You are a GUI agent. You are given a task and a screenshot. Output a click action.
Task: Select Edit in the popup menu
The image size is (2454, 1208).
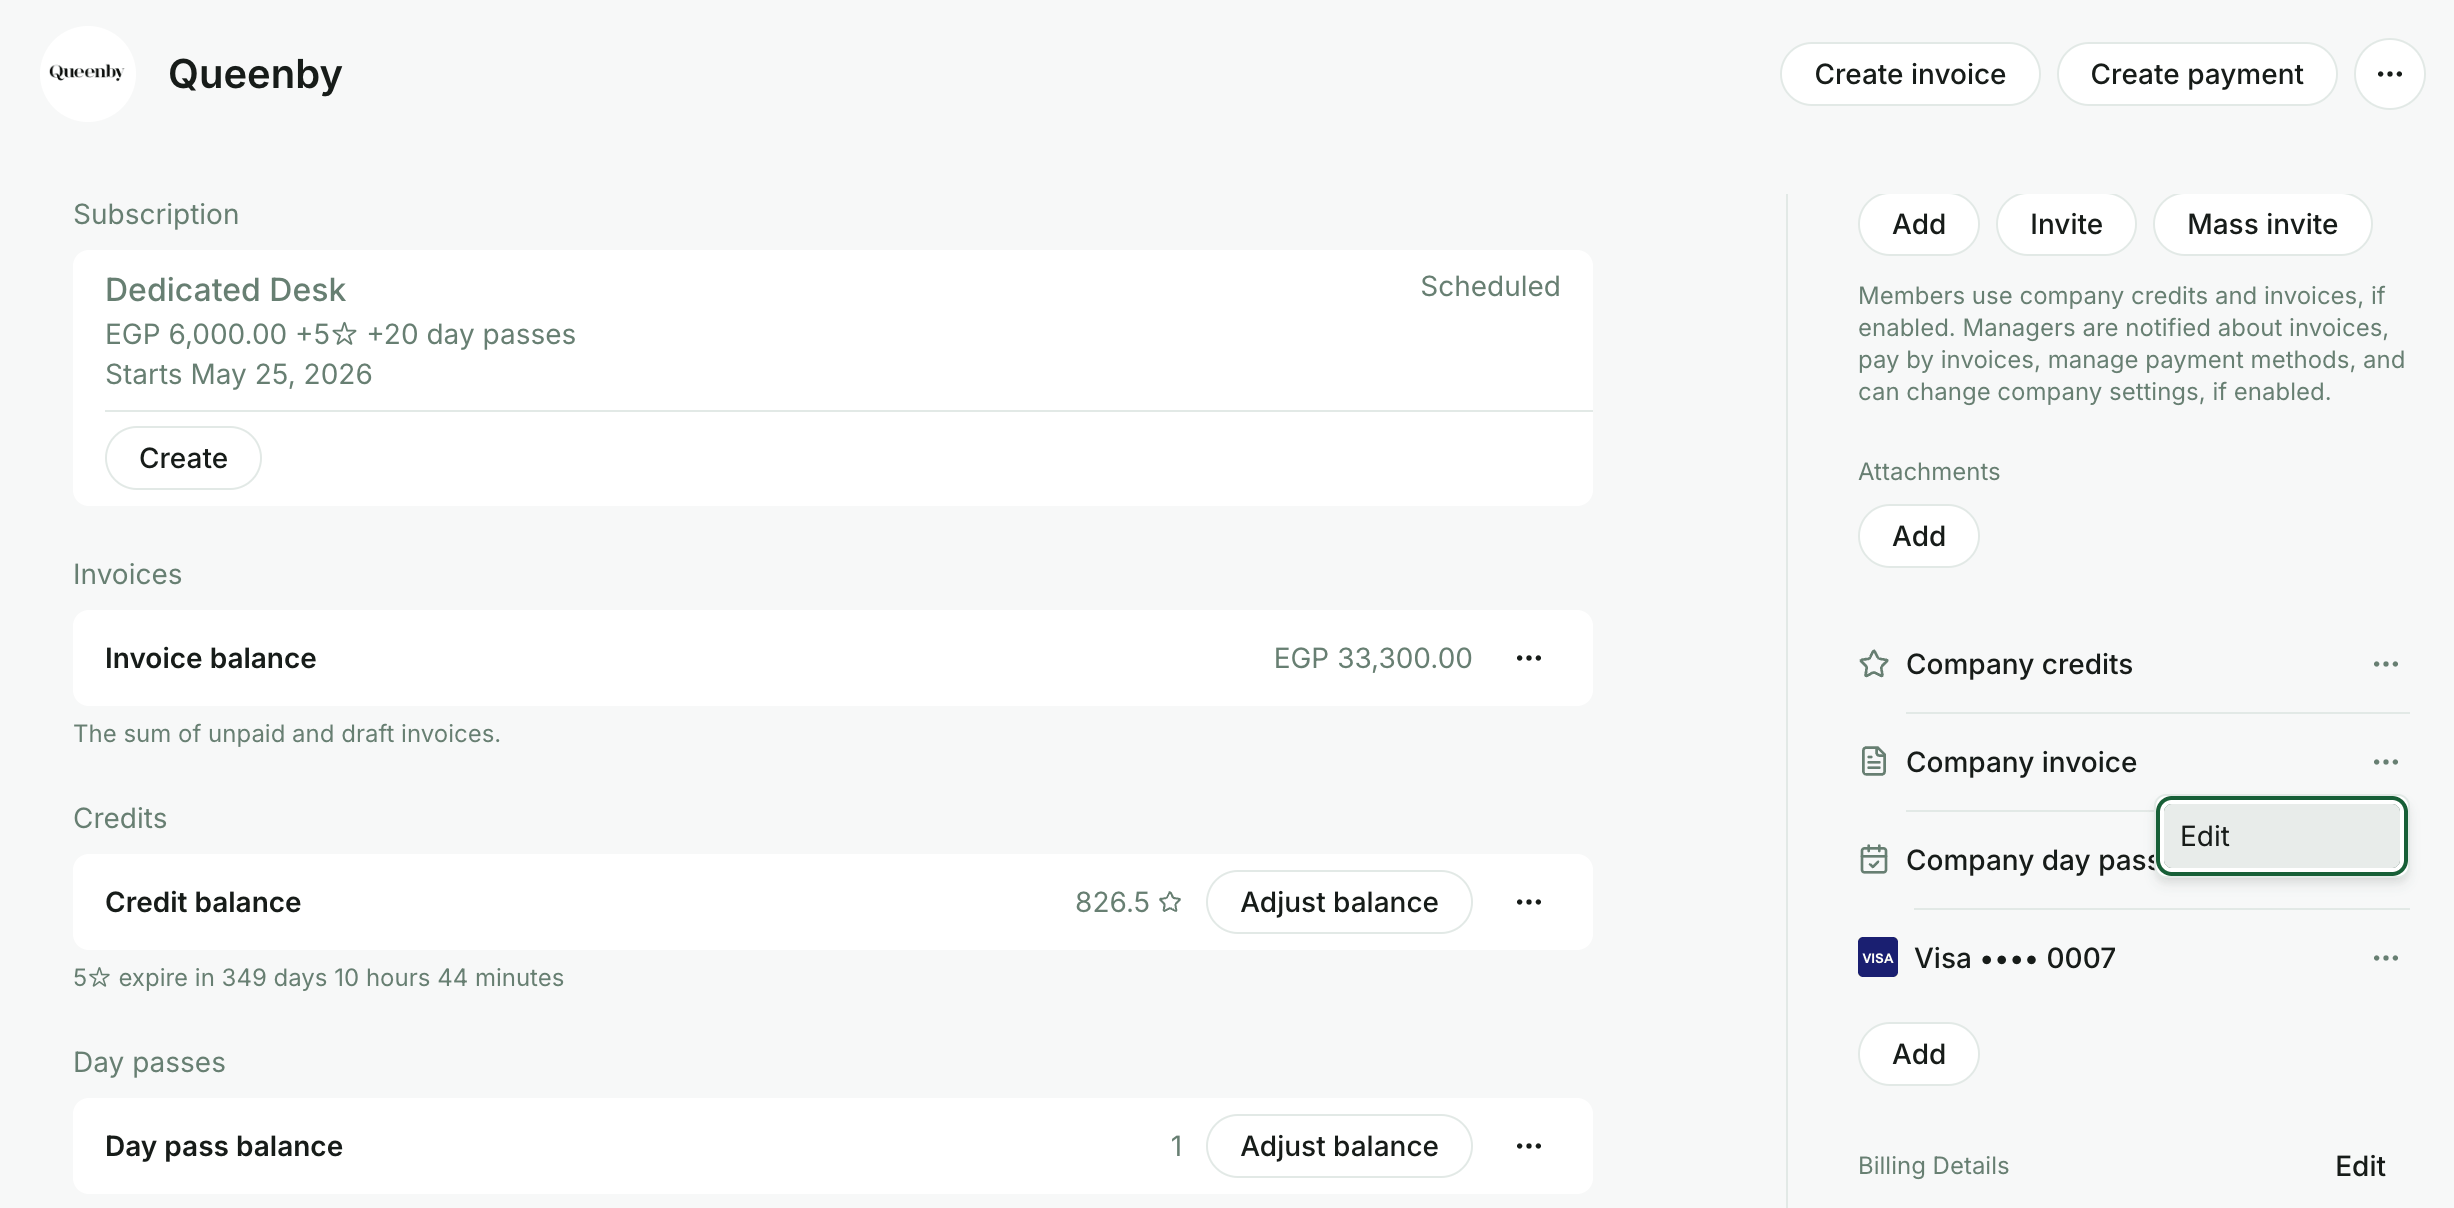[2281, 836]
